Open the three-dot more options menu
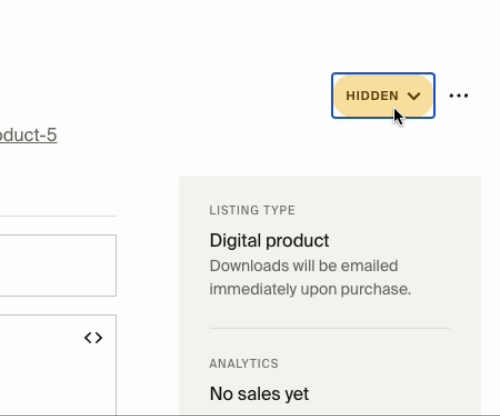Screen dimensions: 500x416 pyautogui.click(x=459, y=96)
